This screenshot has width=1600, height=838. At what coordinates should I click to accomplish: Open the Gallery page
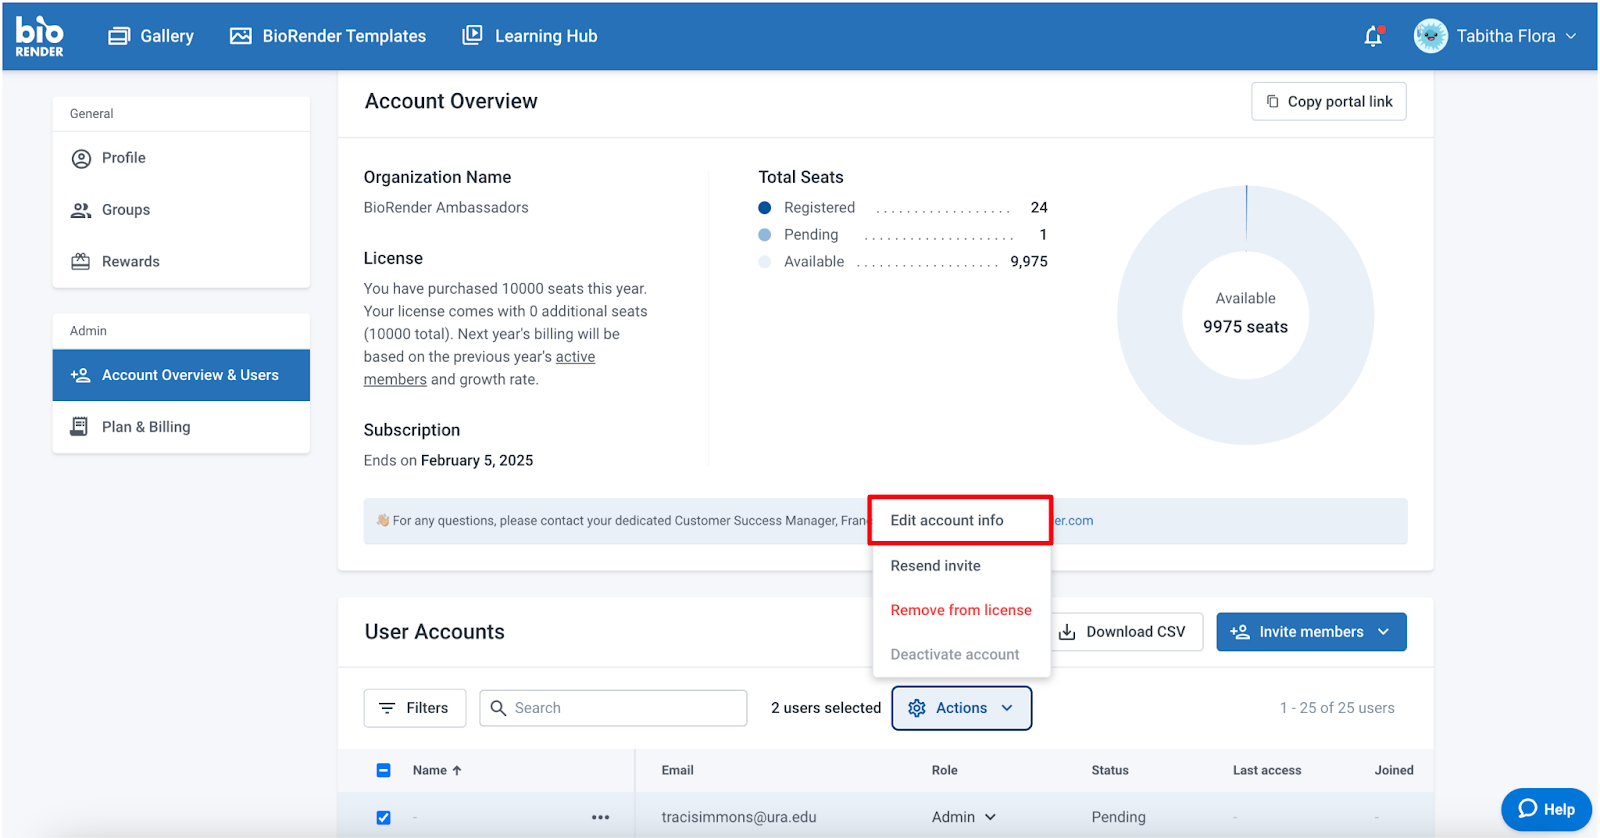click(x=151, y=36)
